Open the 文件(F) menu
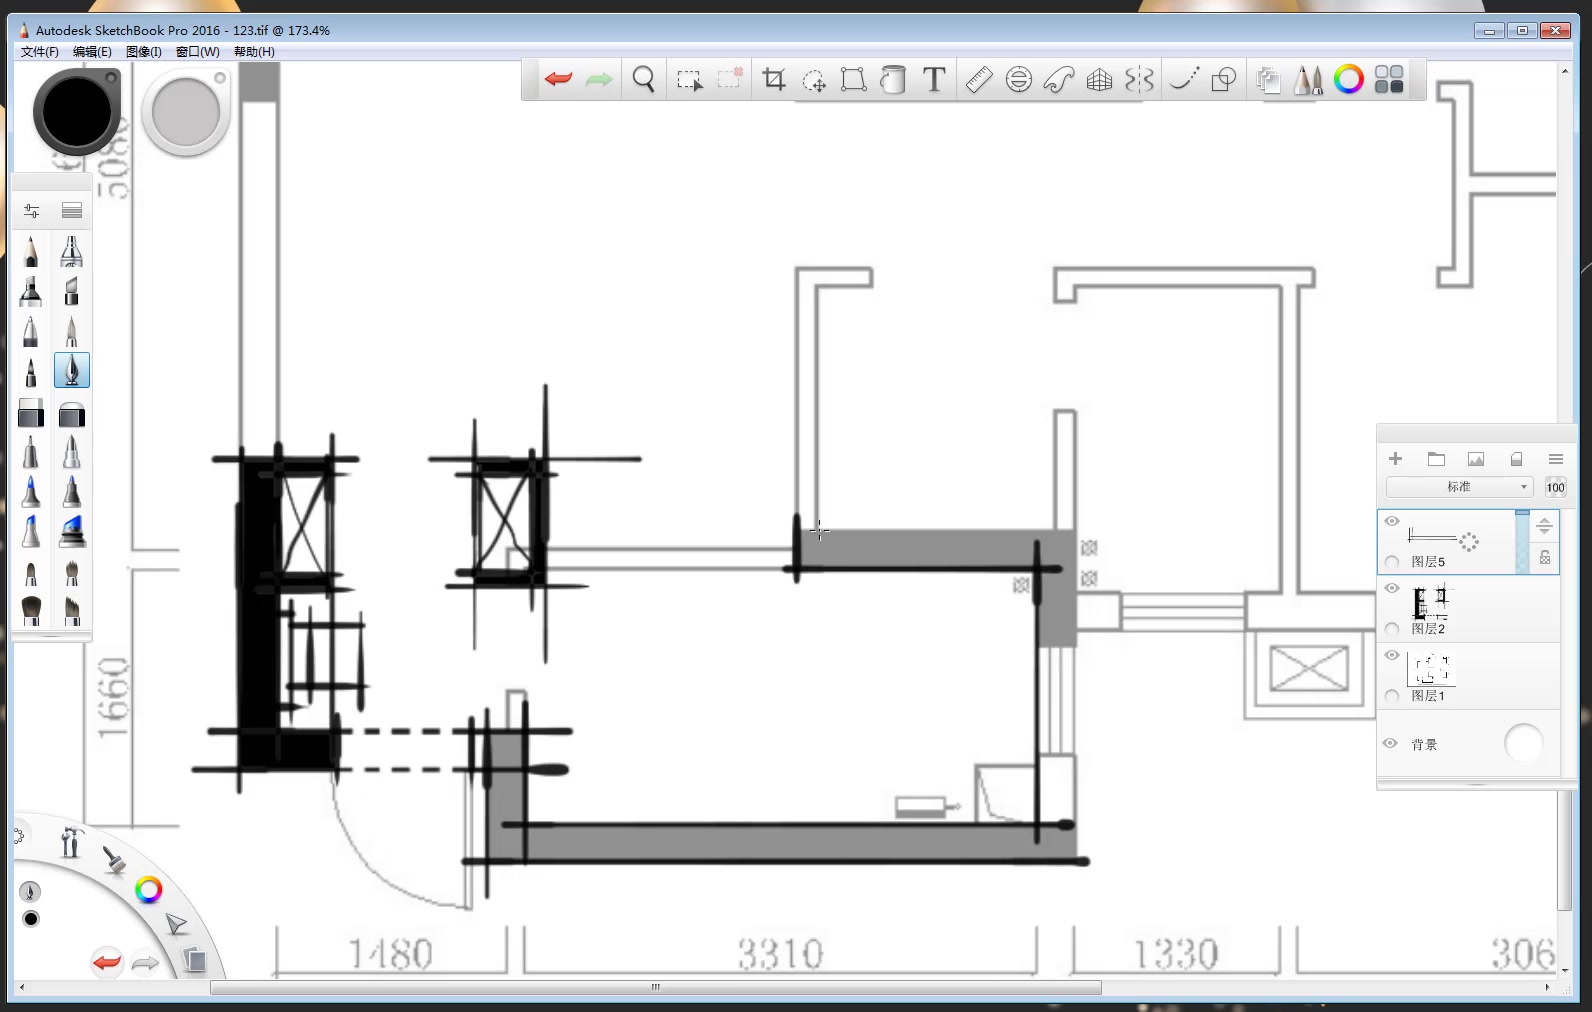This screenshot has width=1592, height=1012. coord(40,52)
